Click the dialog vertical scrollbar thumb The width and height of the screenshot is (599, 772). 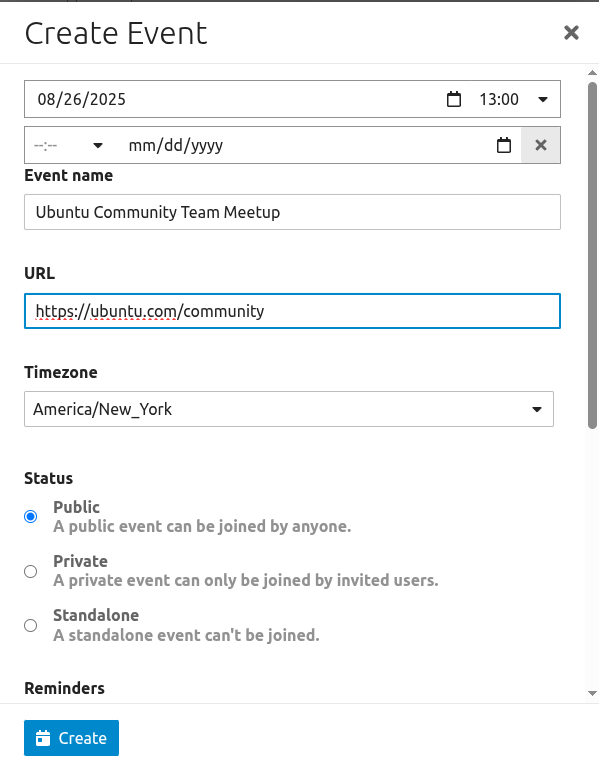click(592, 255)
